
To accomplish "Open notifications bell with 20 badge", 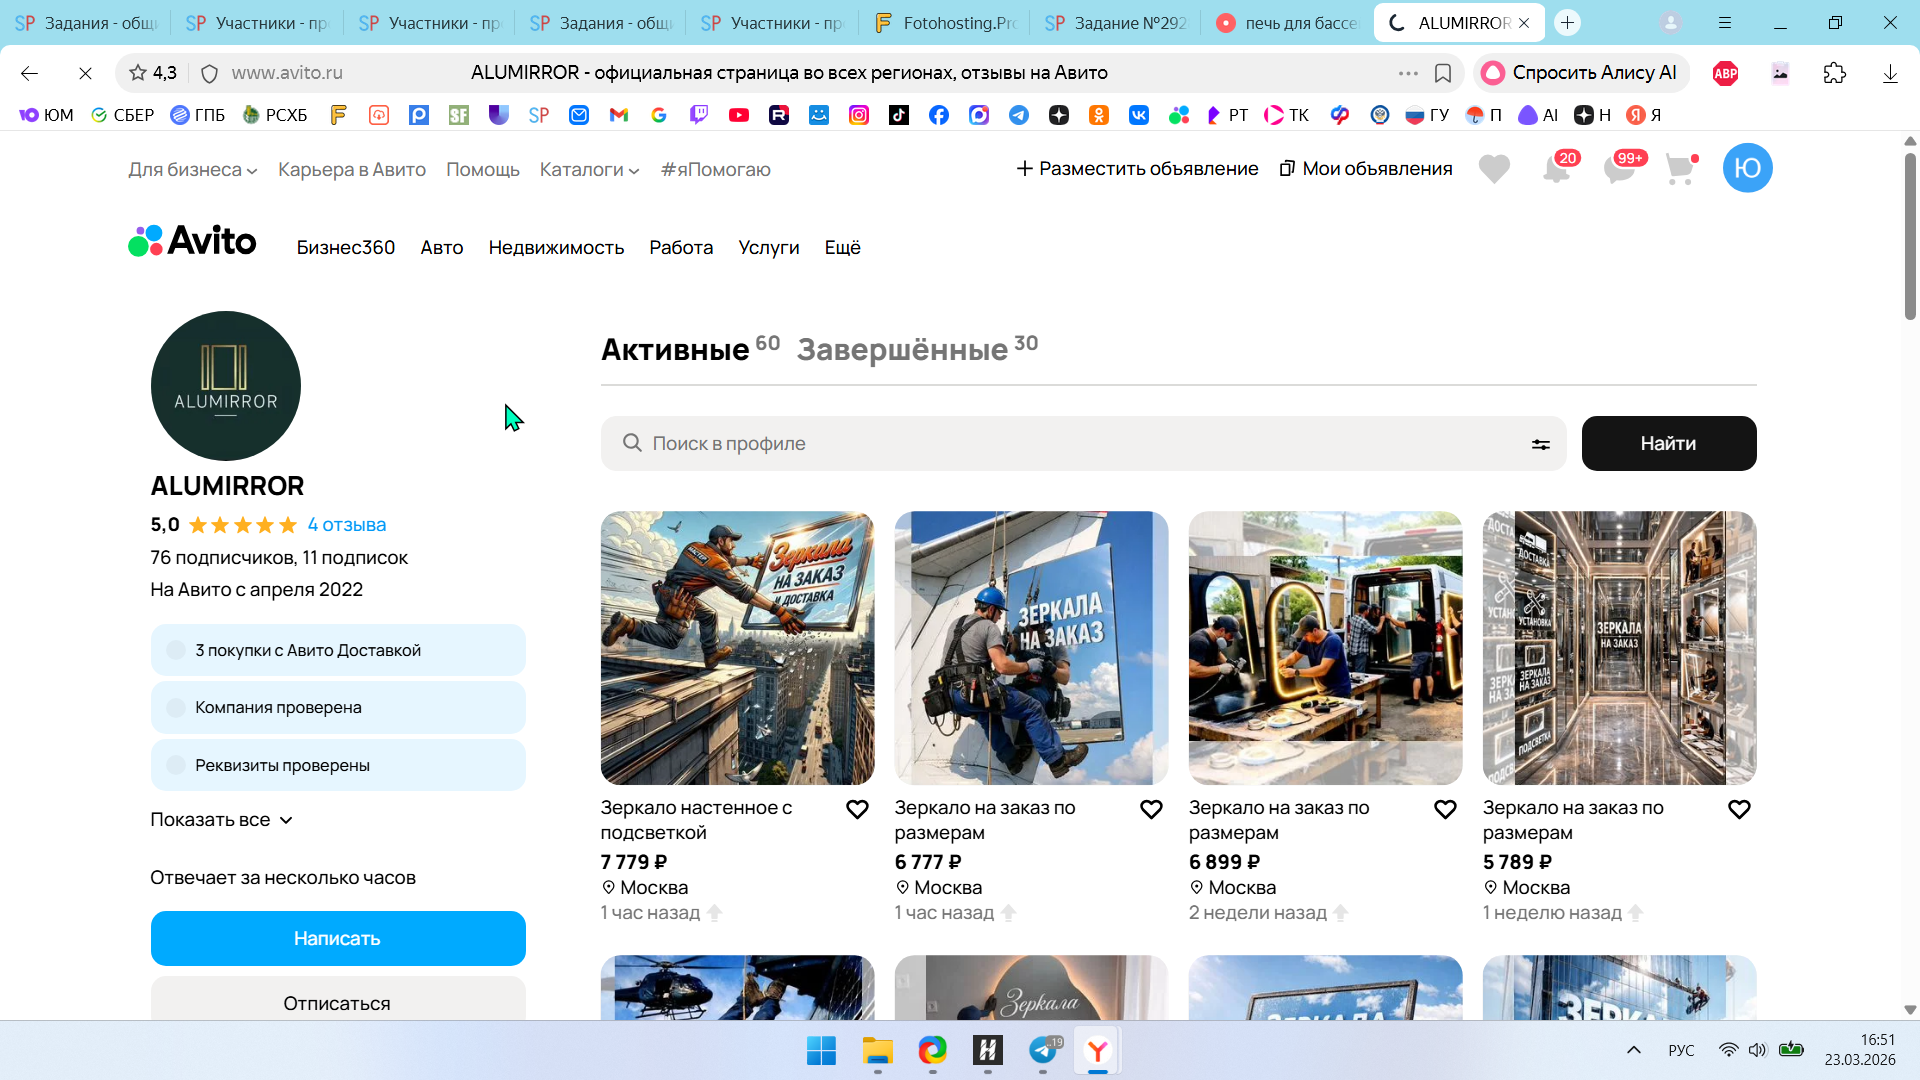I will point(1556,169).
